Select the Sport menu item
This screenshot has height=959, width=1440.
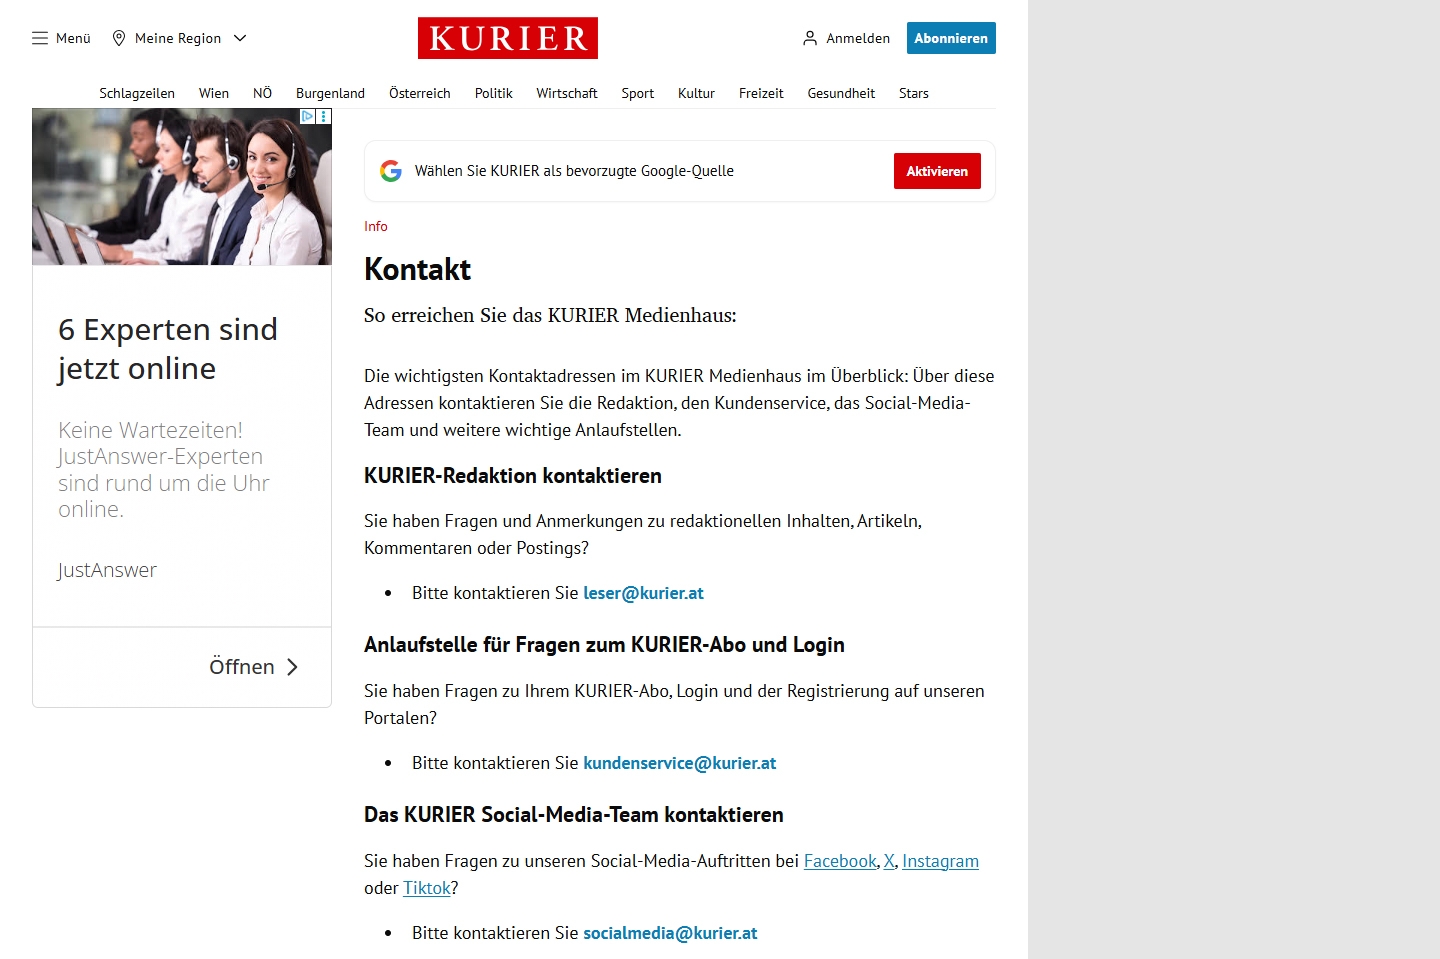(638, 93)
